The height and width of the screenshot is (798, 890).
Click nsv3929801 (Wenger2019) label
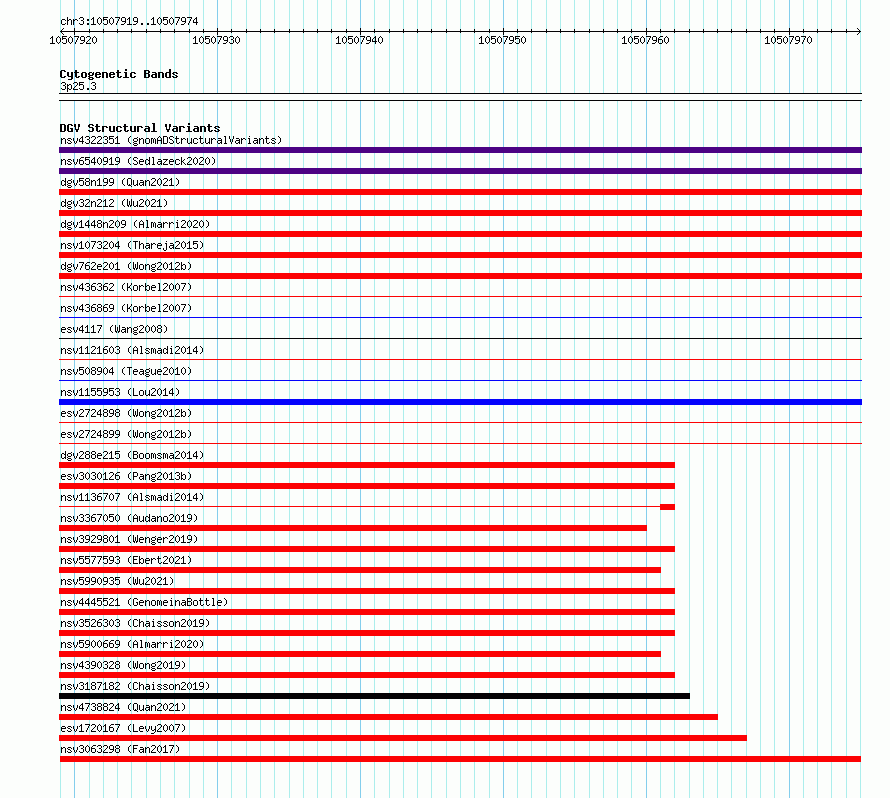point(129,539)
